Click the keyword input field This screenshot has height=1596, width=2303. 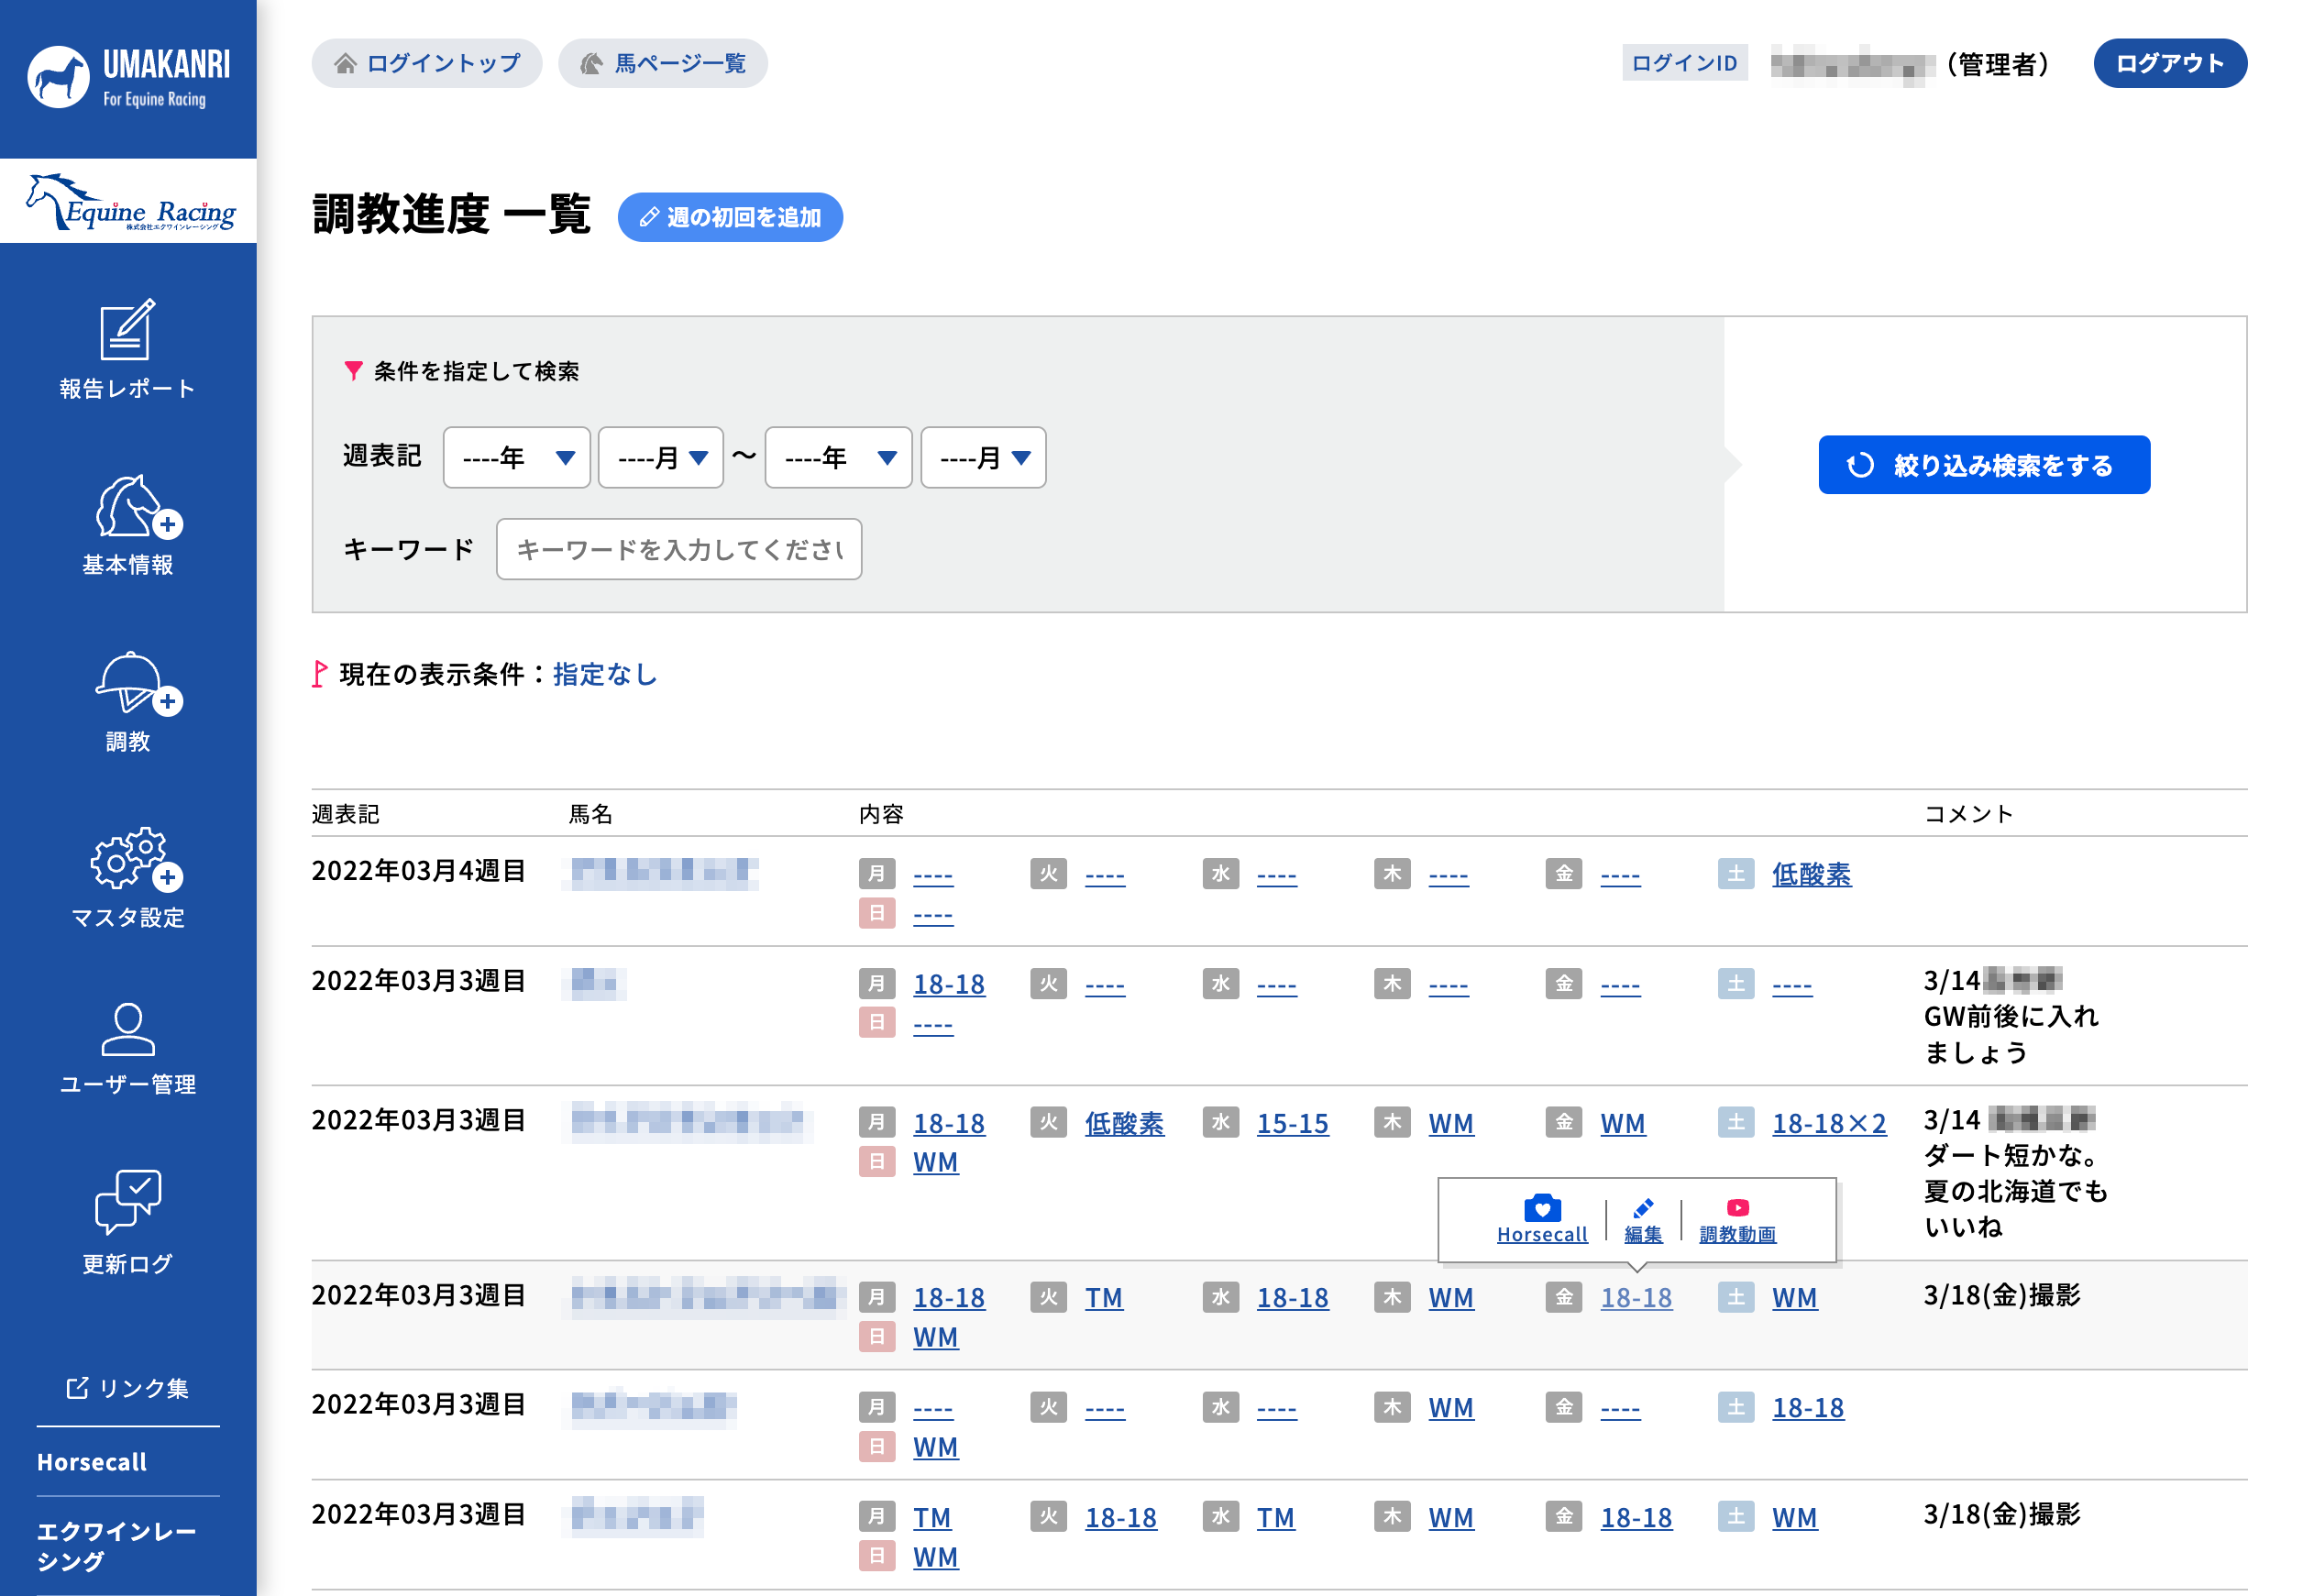[x=679, y=549]
